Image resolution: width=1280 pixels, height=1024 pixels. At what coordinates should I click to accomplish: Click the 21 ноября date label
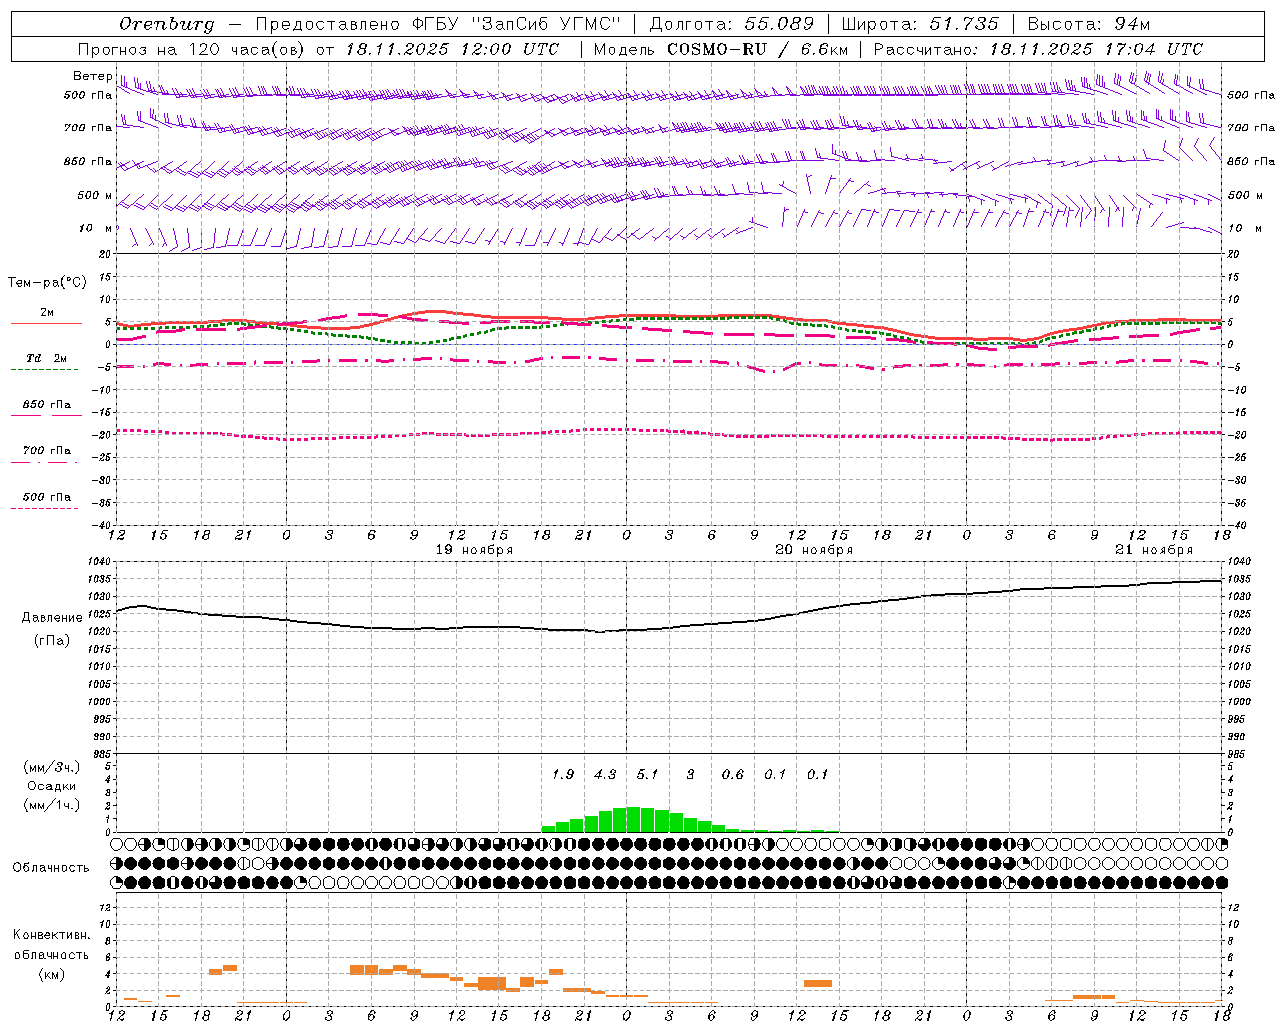[1154, 550]
